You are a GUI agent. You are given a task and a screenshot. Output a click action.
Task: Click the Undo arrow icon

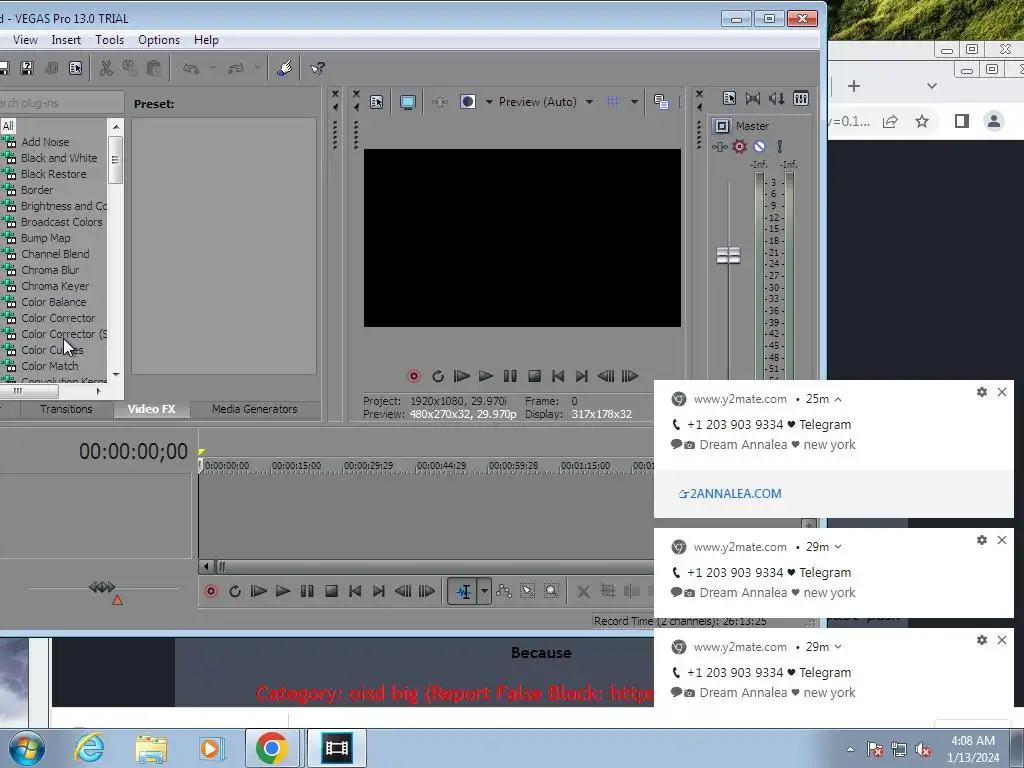point(191,68)
